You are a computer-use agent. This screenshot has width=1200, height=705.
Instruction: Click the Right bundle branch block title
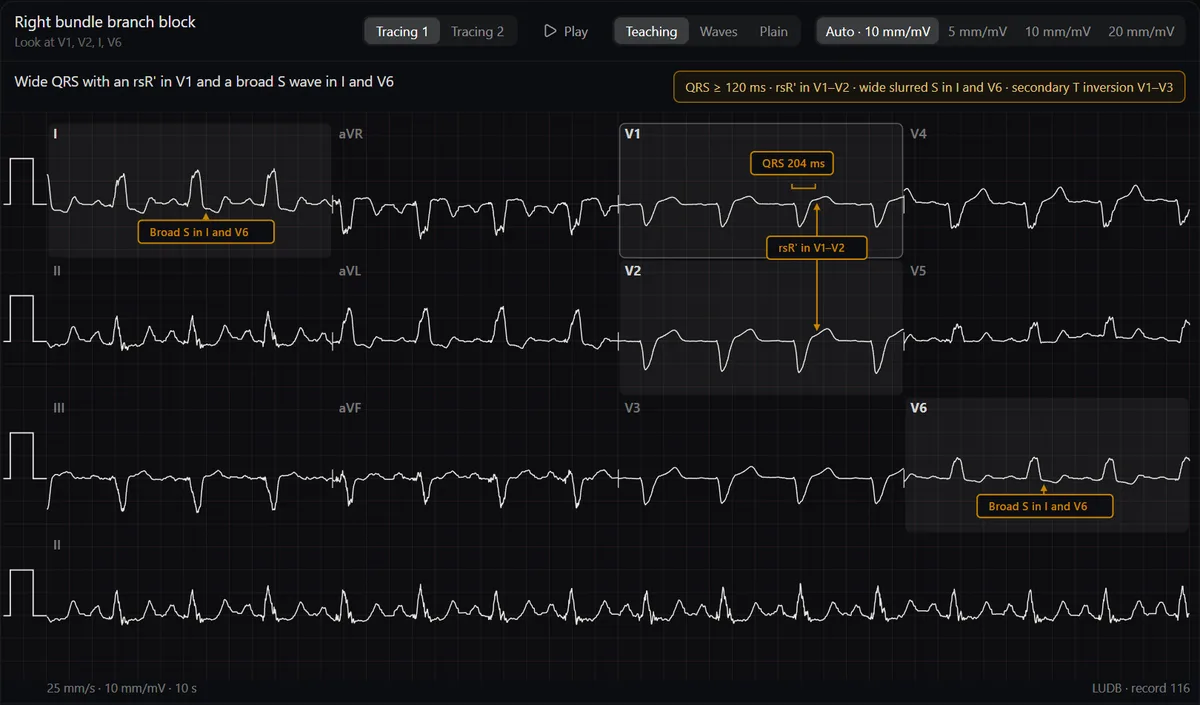click(105, 22)
